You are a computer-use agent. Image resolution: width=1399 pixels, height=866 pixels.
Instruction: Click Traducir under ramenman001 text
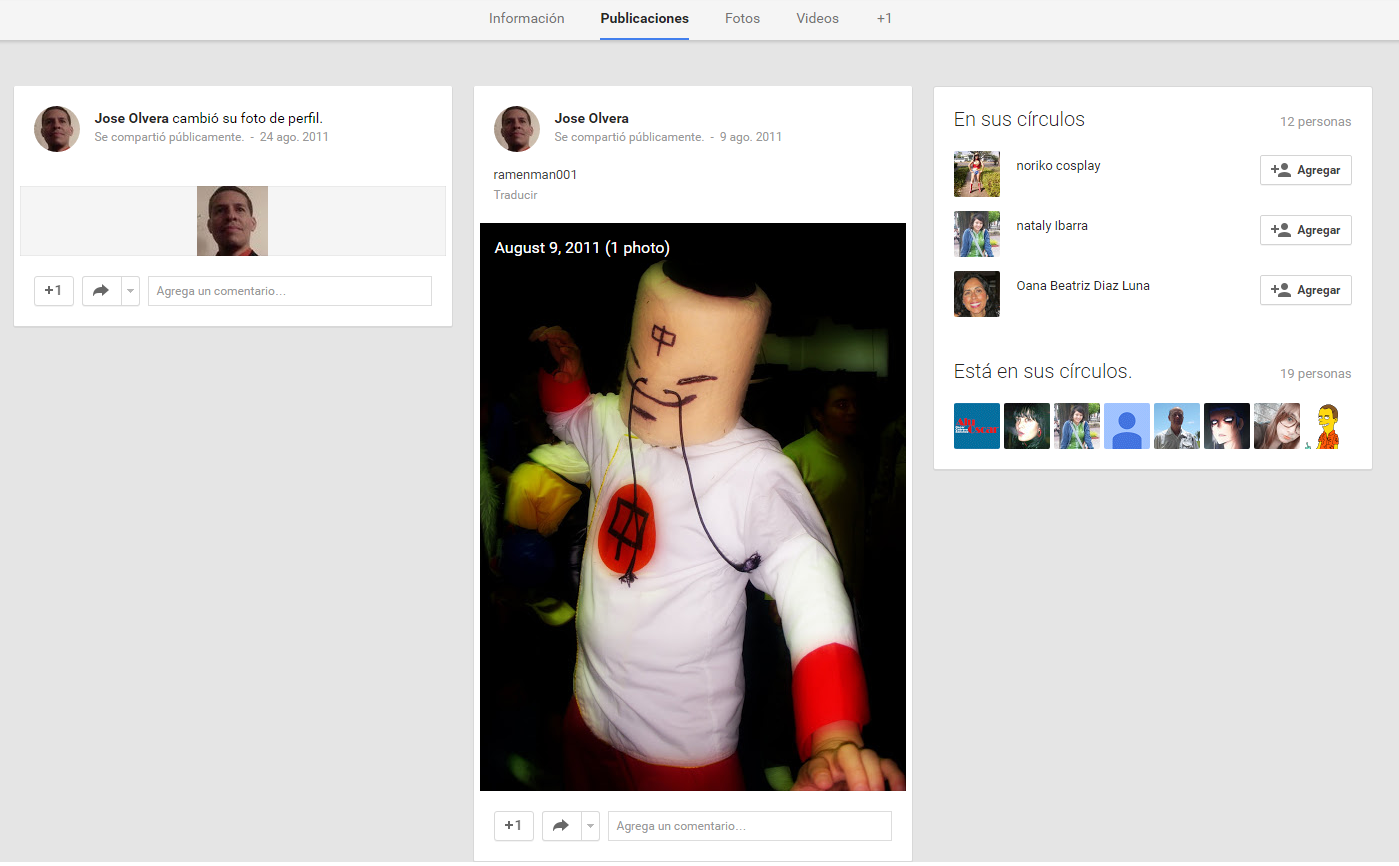pos(516,195)
